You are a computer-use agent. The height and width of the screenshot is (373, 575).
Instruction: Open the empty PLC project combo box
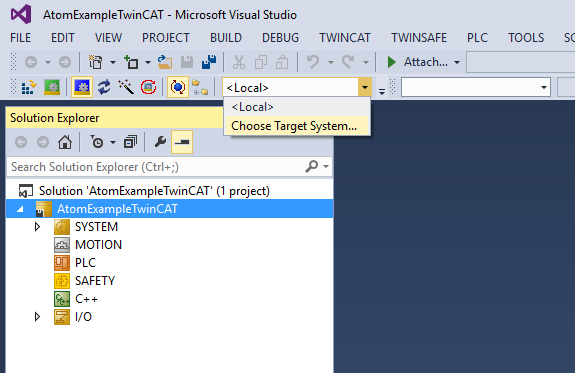pyautogui.click(x=476, y=87)
